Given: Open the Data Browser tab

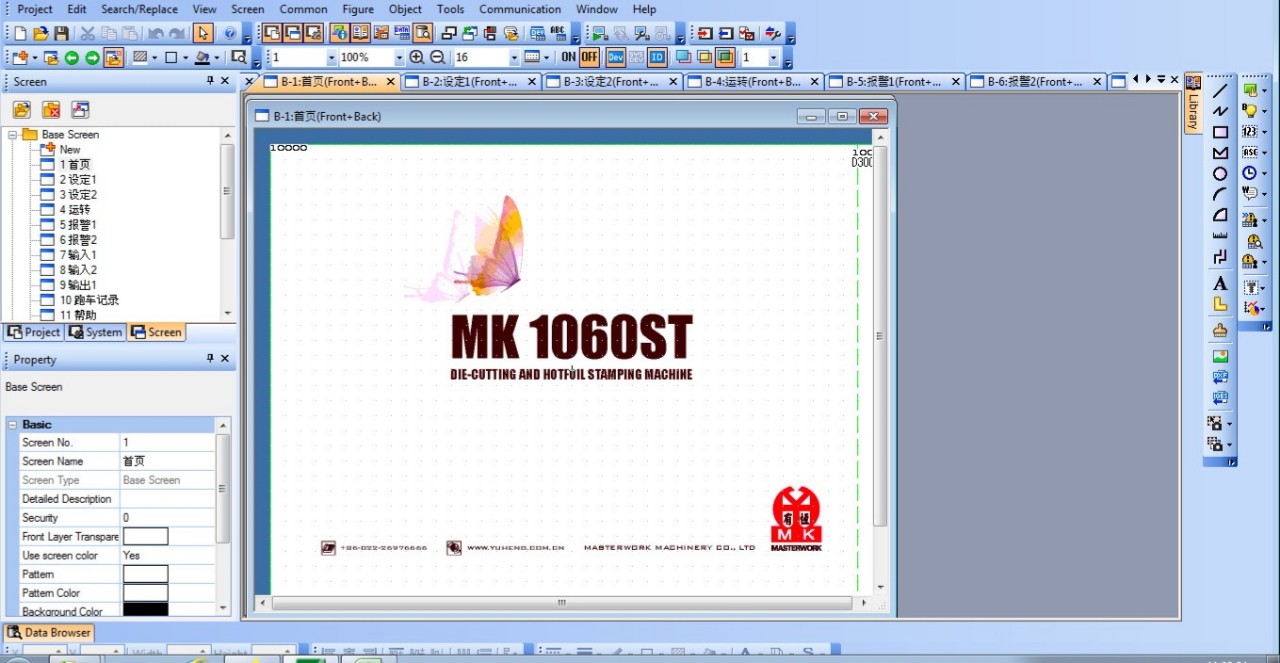Looking at the screenshot, I should [x=49, y=632].
